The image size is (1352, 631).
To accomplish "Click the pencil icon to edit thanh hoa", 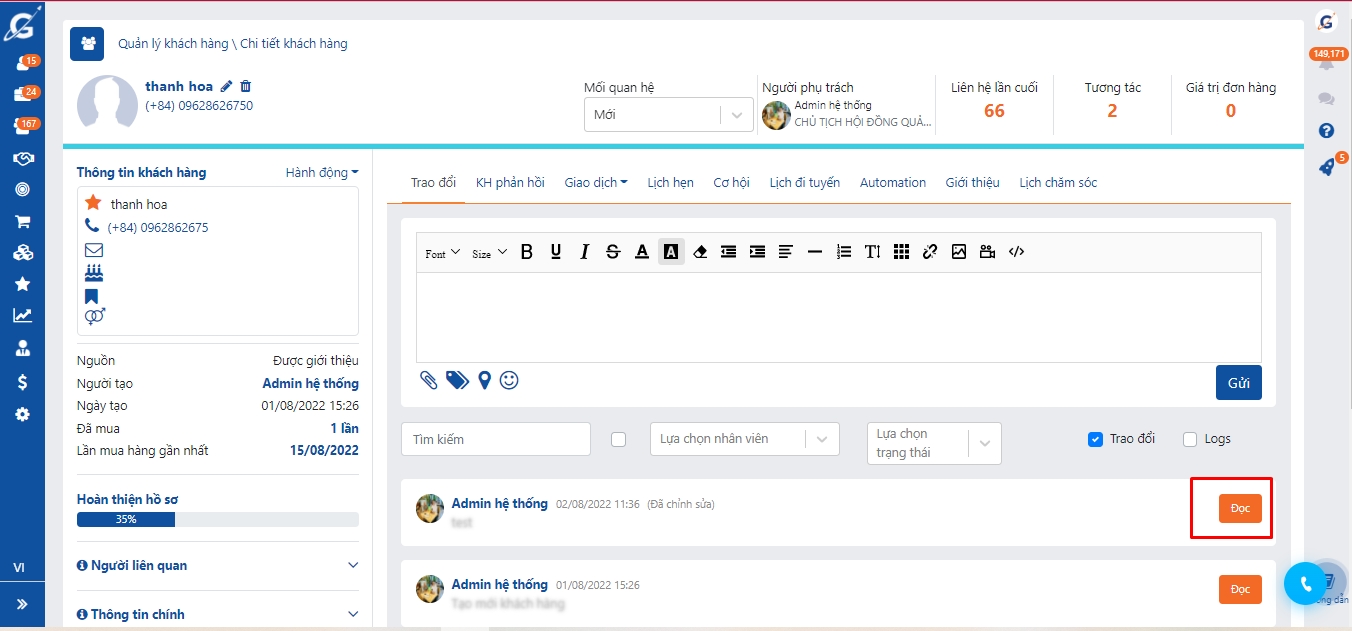I will 227,87.
